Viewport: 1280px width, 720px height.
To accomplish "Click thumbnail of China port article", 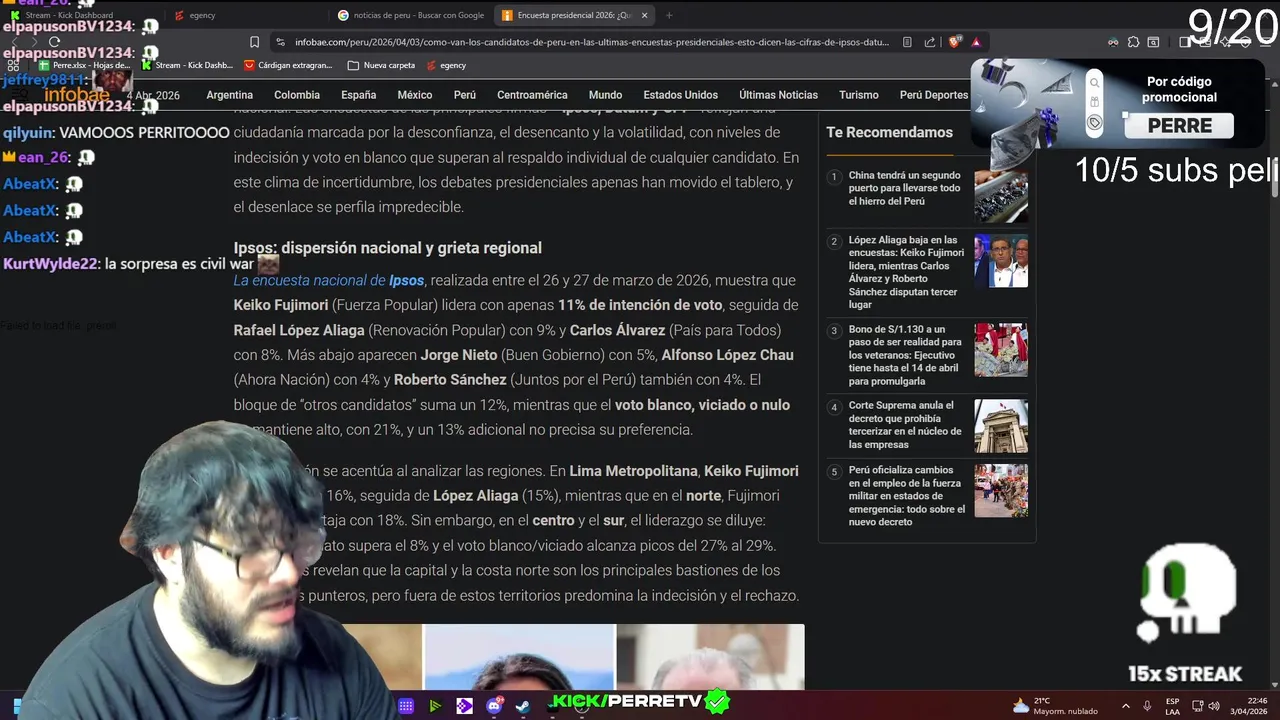I will click(1001, 196).
